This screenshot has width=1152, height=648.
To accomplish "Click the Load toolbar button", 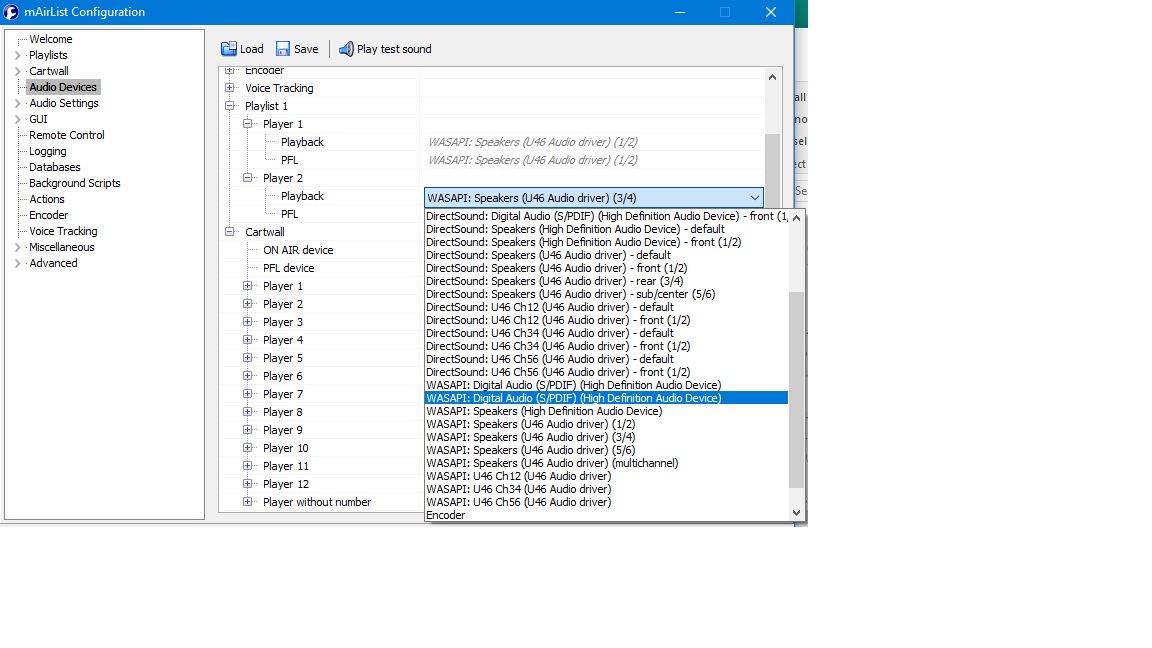I will 242,49.
